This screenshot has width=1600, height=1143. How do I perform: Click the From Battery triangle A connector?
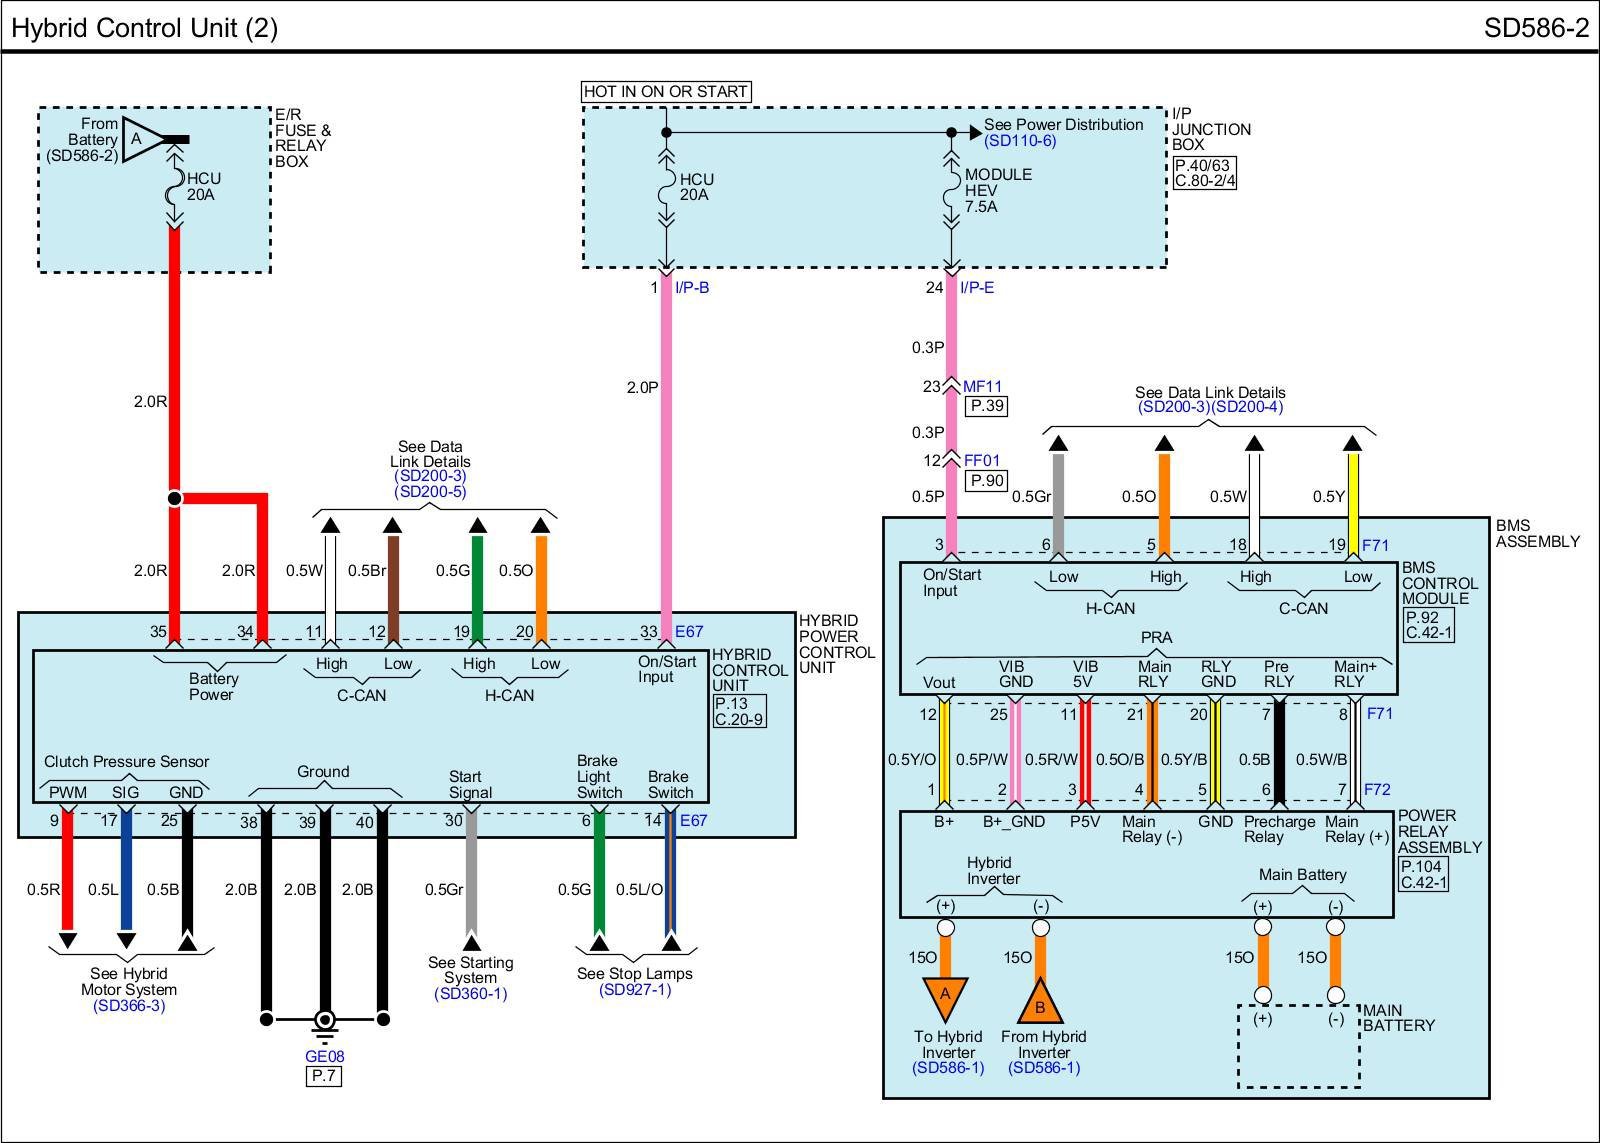141,140
